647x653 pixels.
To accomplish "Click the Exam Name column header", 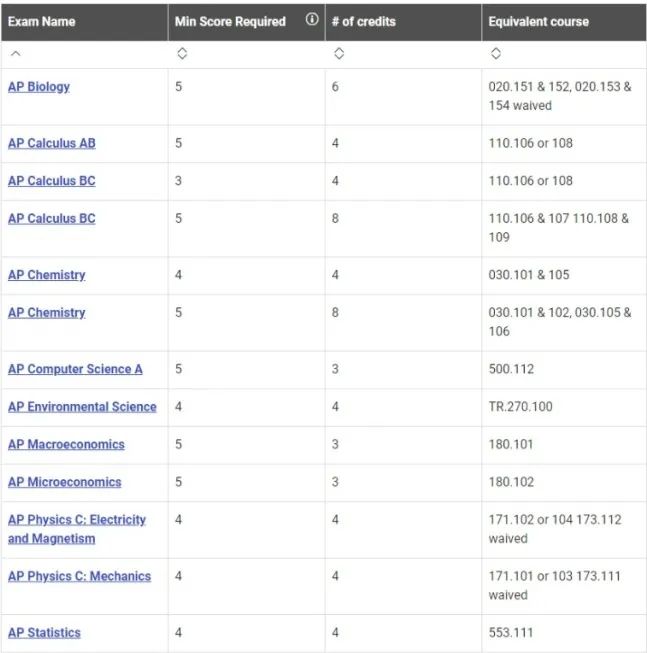I will click(x=41, y=21).
